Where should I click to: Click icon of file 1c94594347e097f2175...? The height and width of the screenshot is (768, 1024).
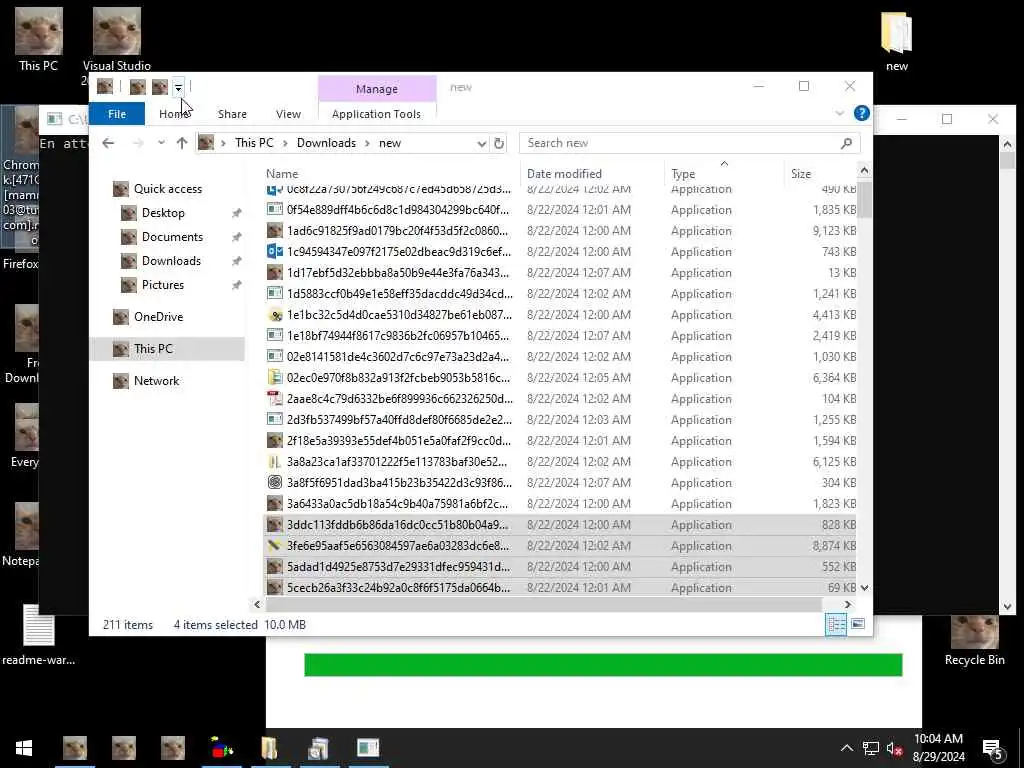[x=275, y=251]
